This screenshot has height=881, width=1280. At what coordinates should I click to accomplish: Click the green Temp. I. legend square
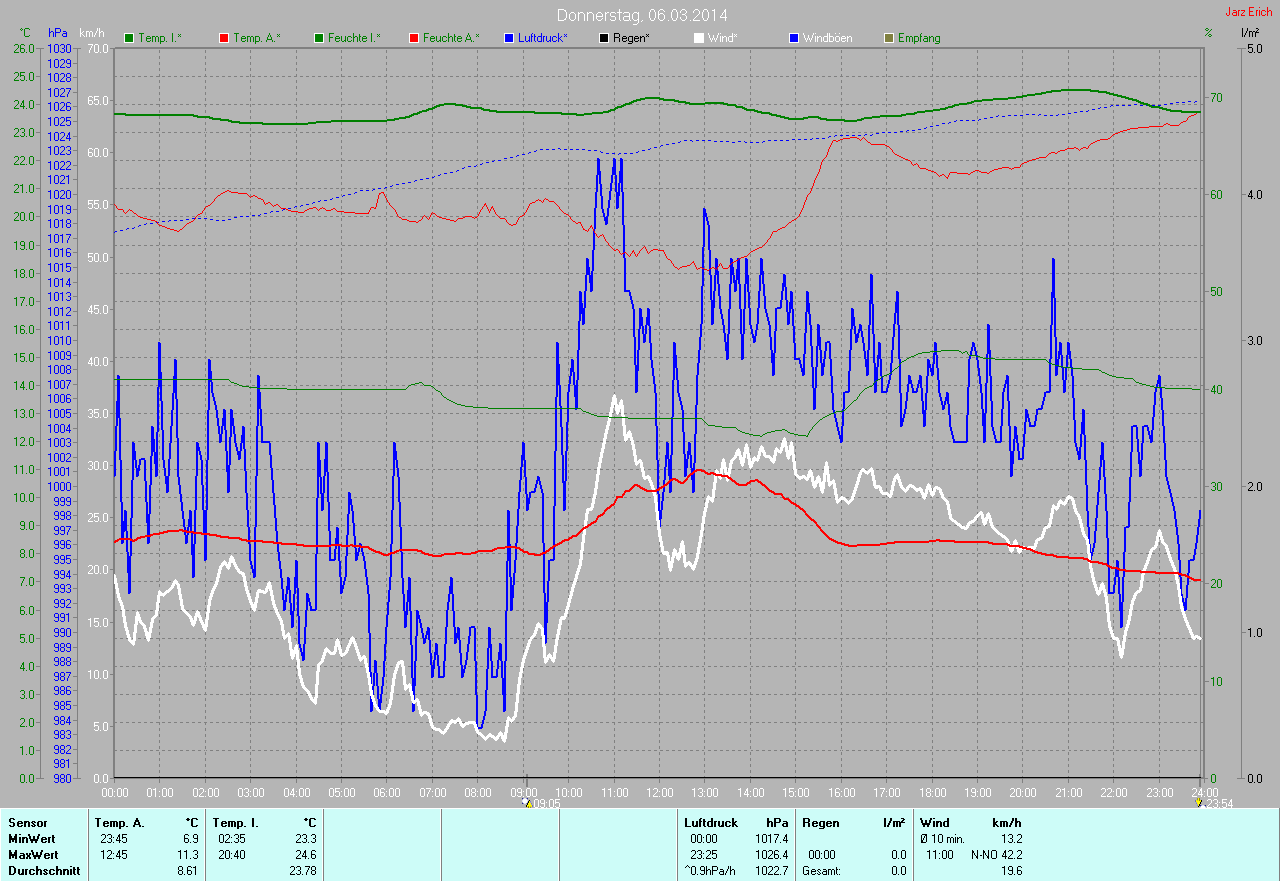[x=129, y=38]
